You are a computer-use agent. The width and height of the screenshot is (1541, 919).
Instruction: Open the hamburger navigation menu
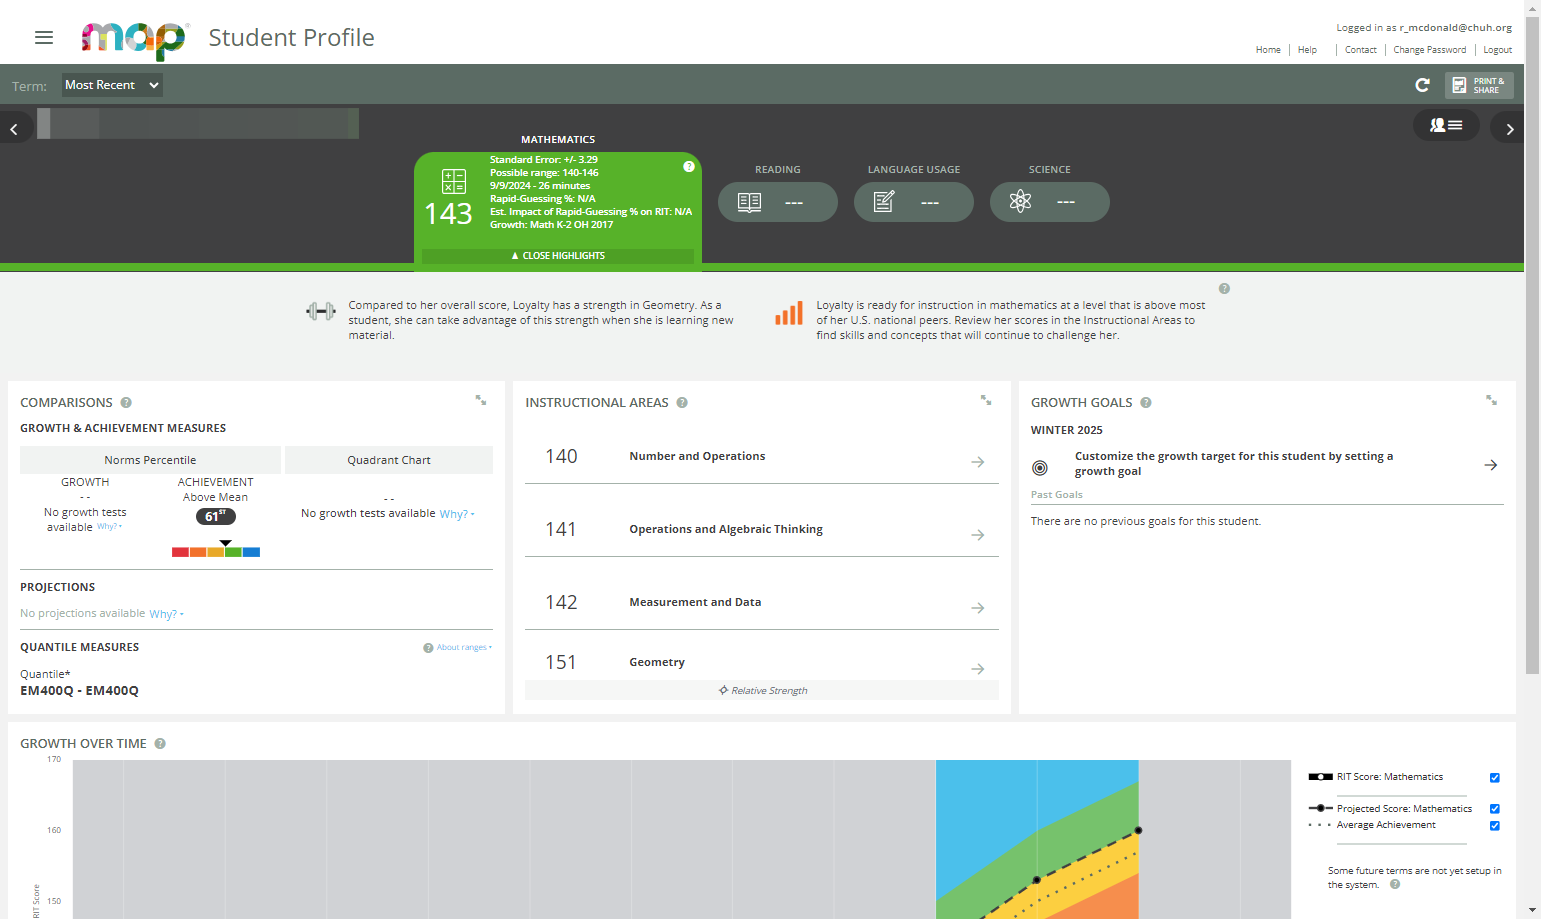(43, 38)
